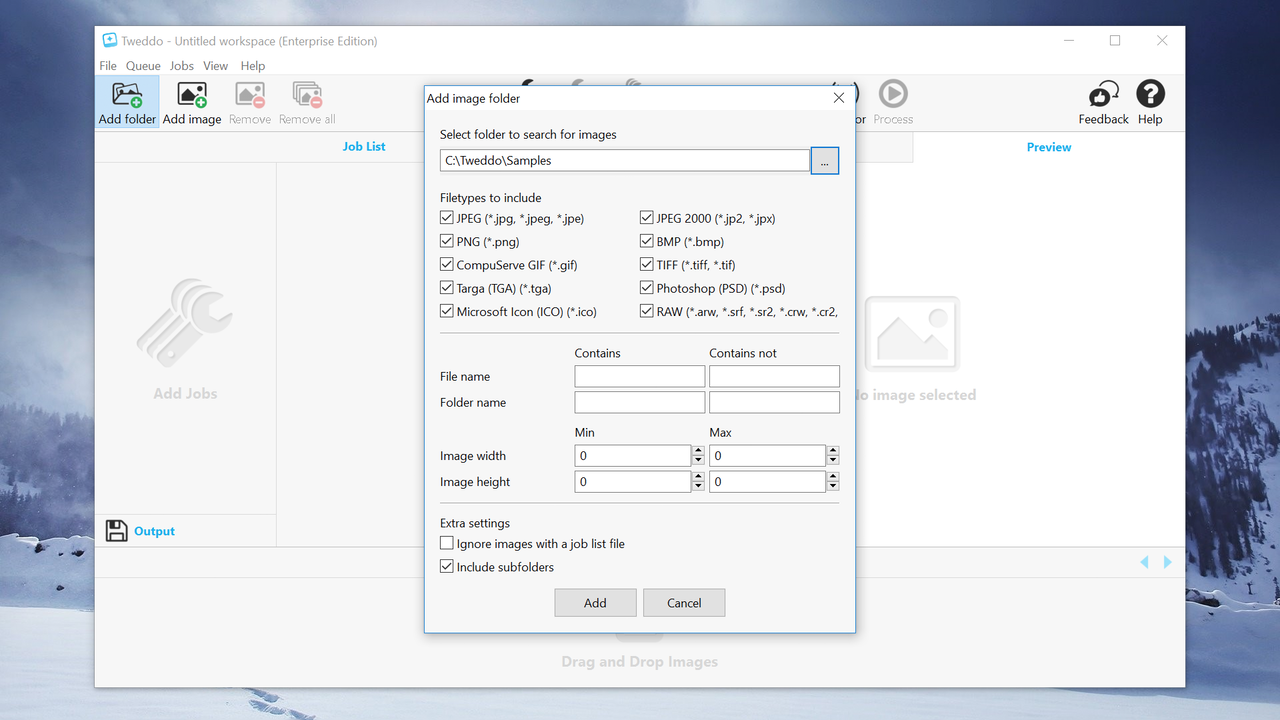Uncheck Targa (TGA) filetype

(447, 288)
